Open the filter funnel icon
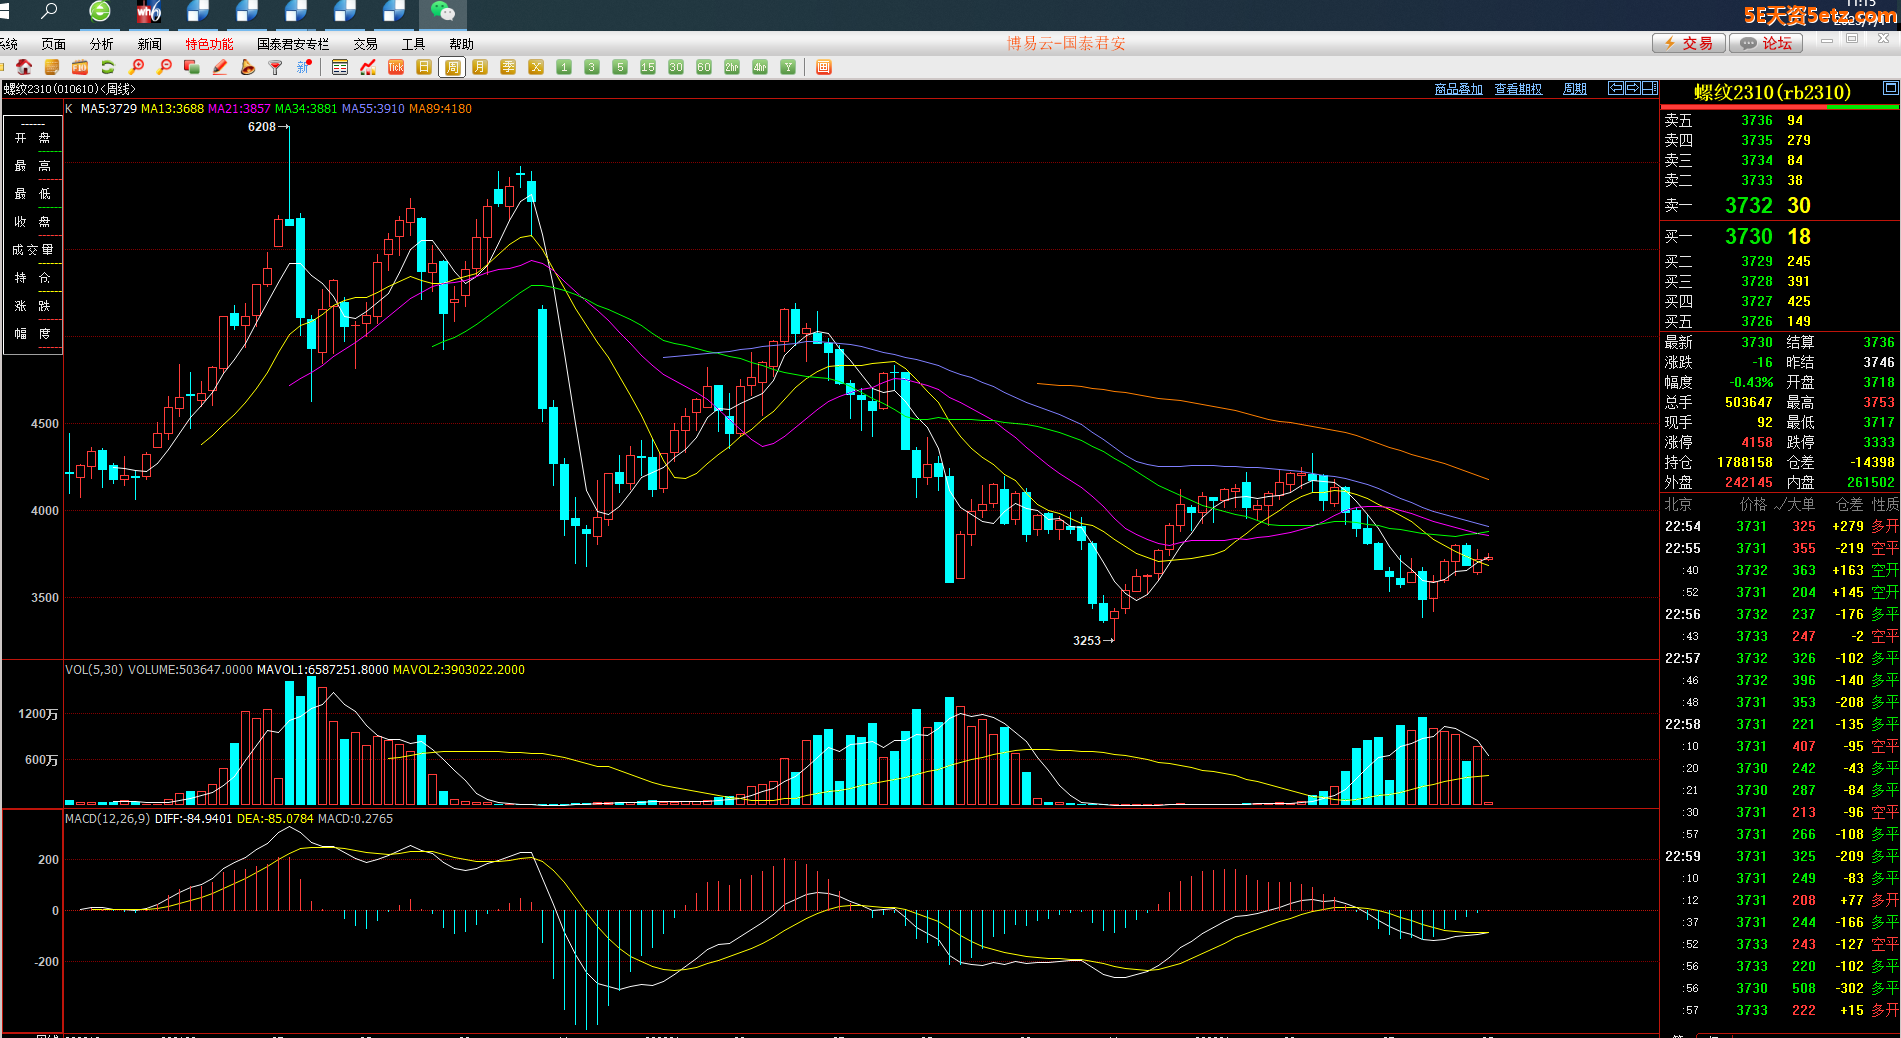Screen dimensions: 1901x1038 click(x=276, y=67)
